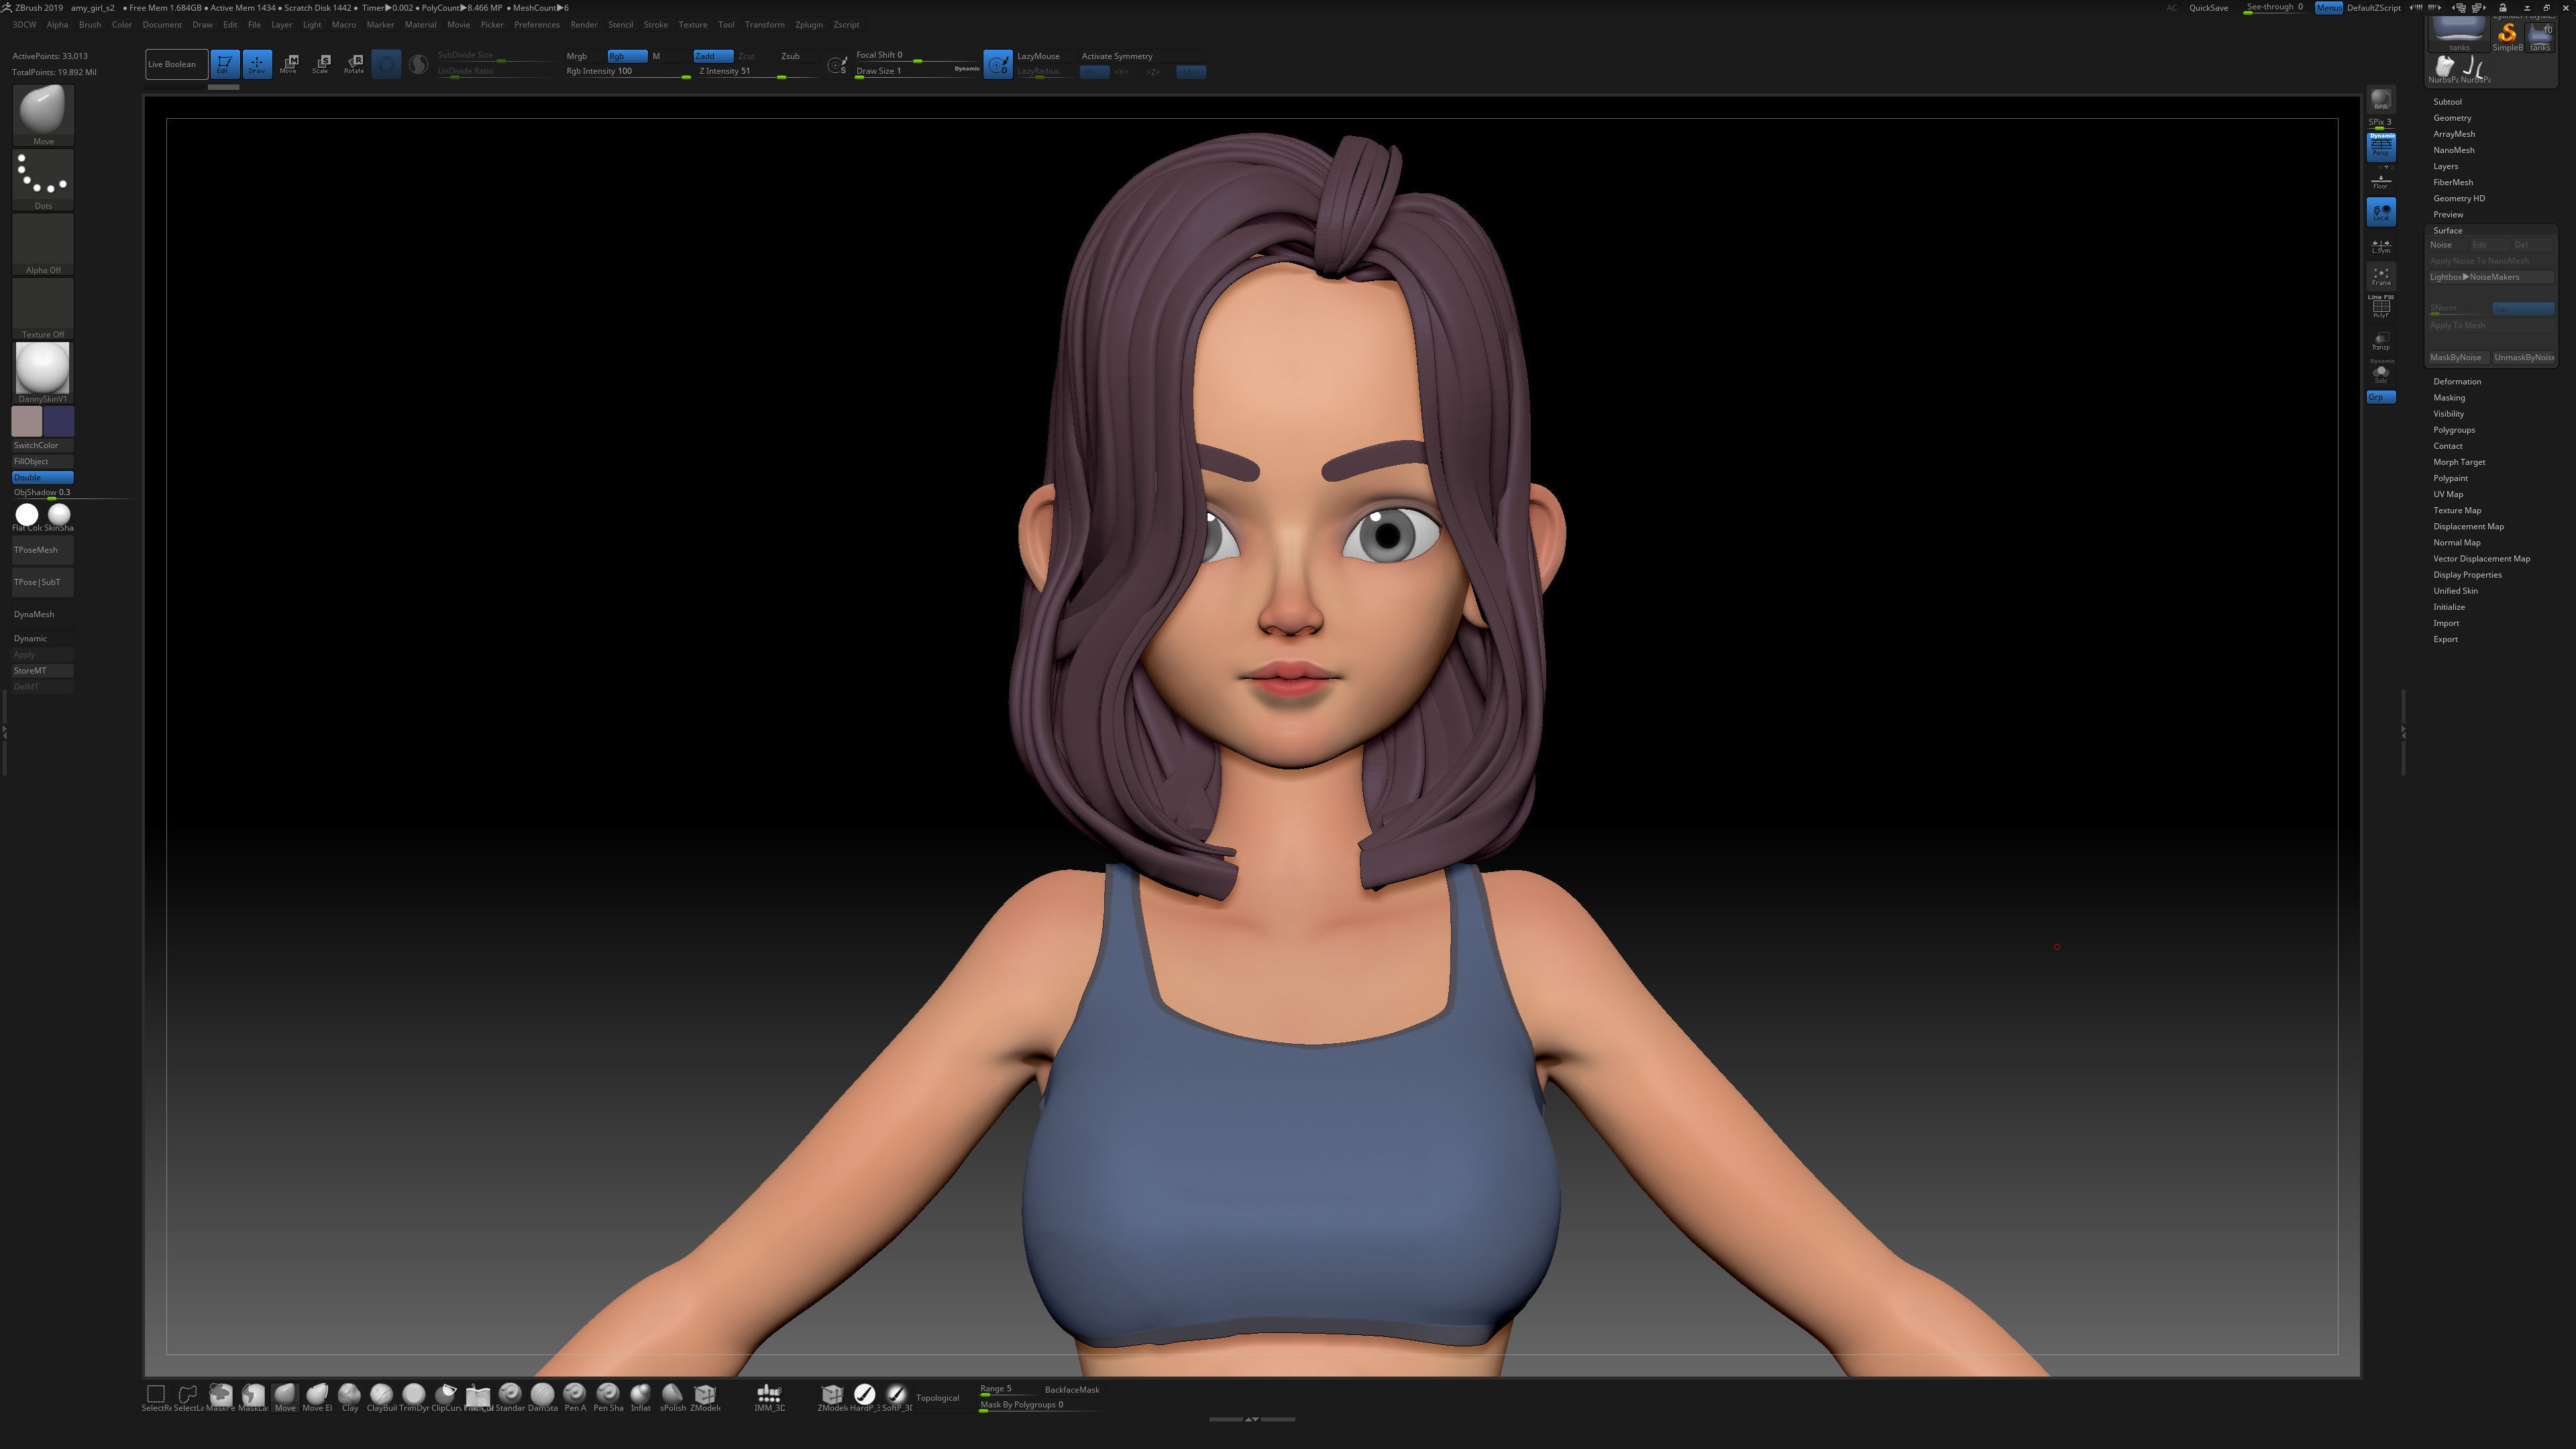Open the Brush menu

tap(90, 24)
